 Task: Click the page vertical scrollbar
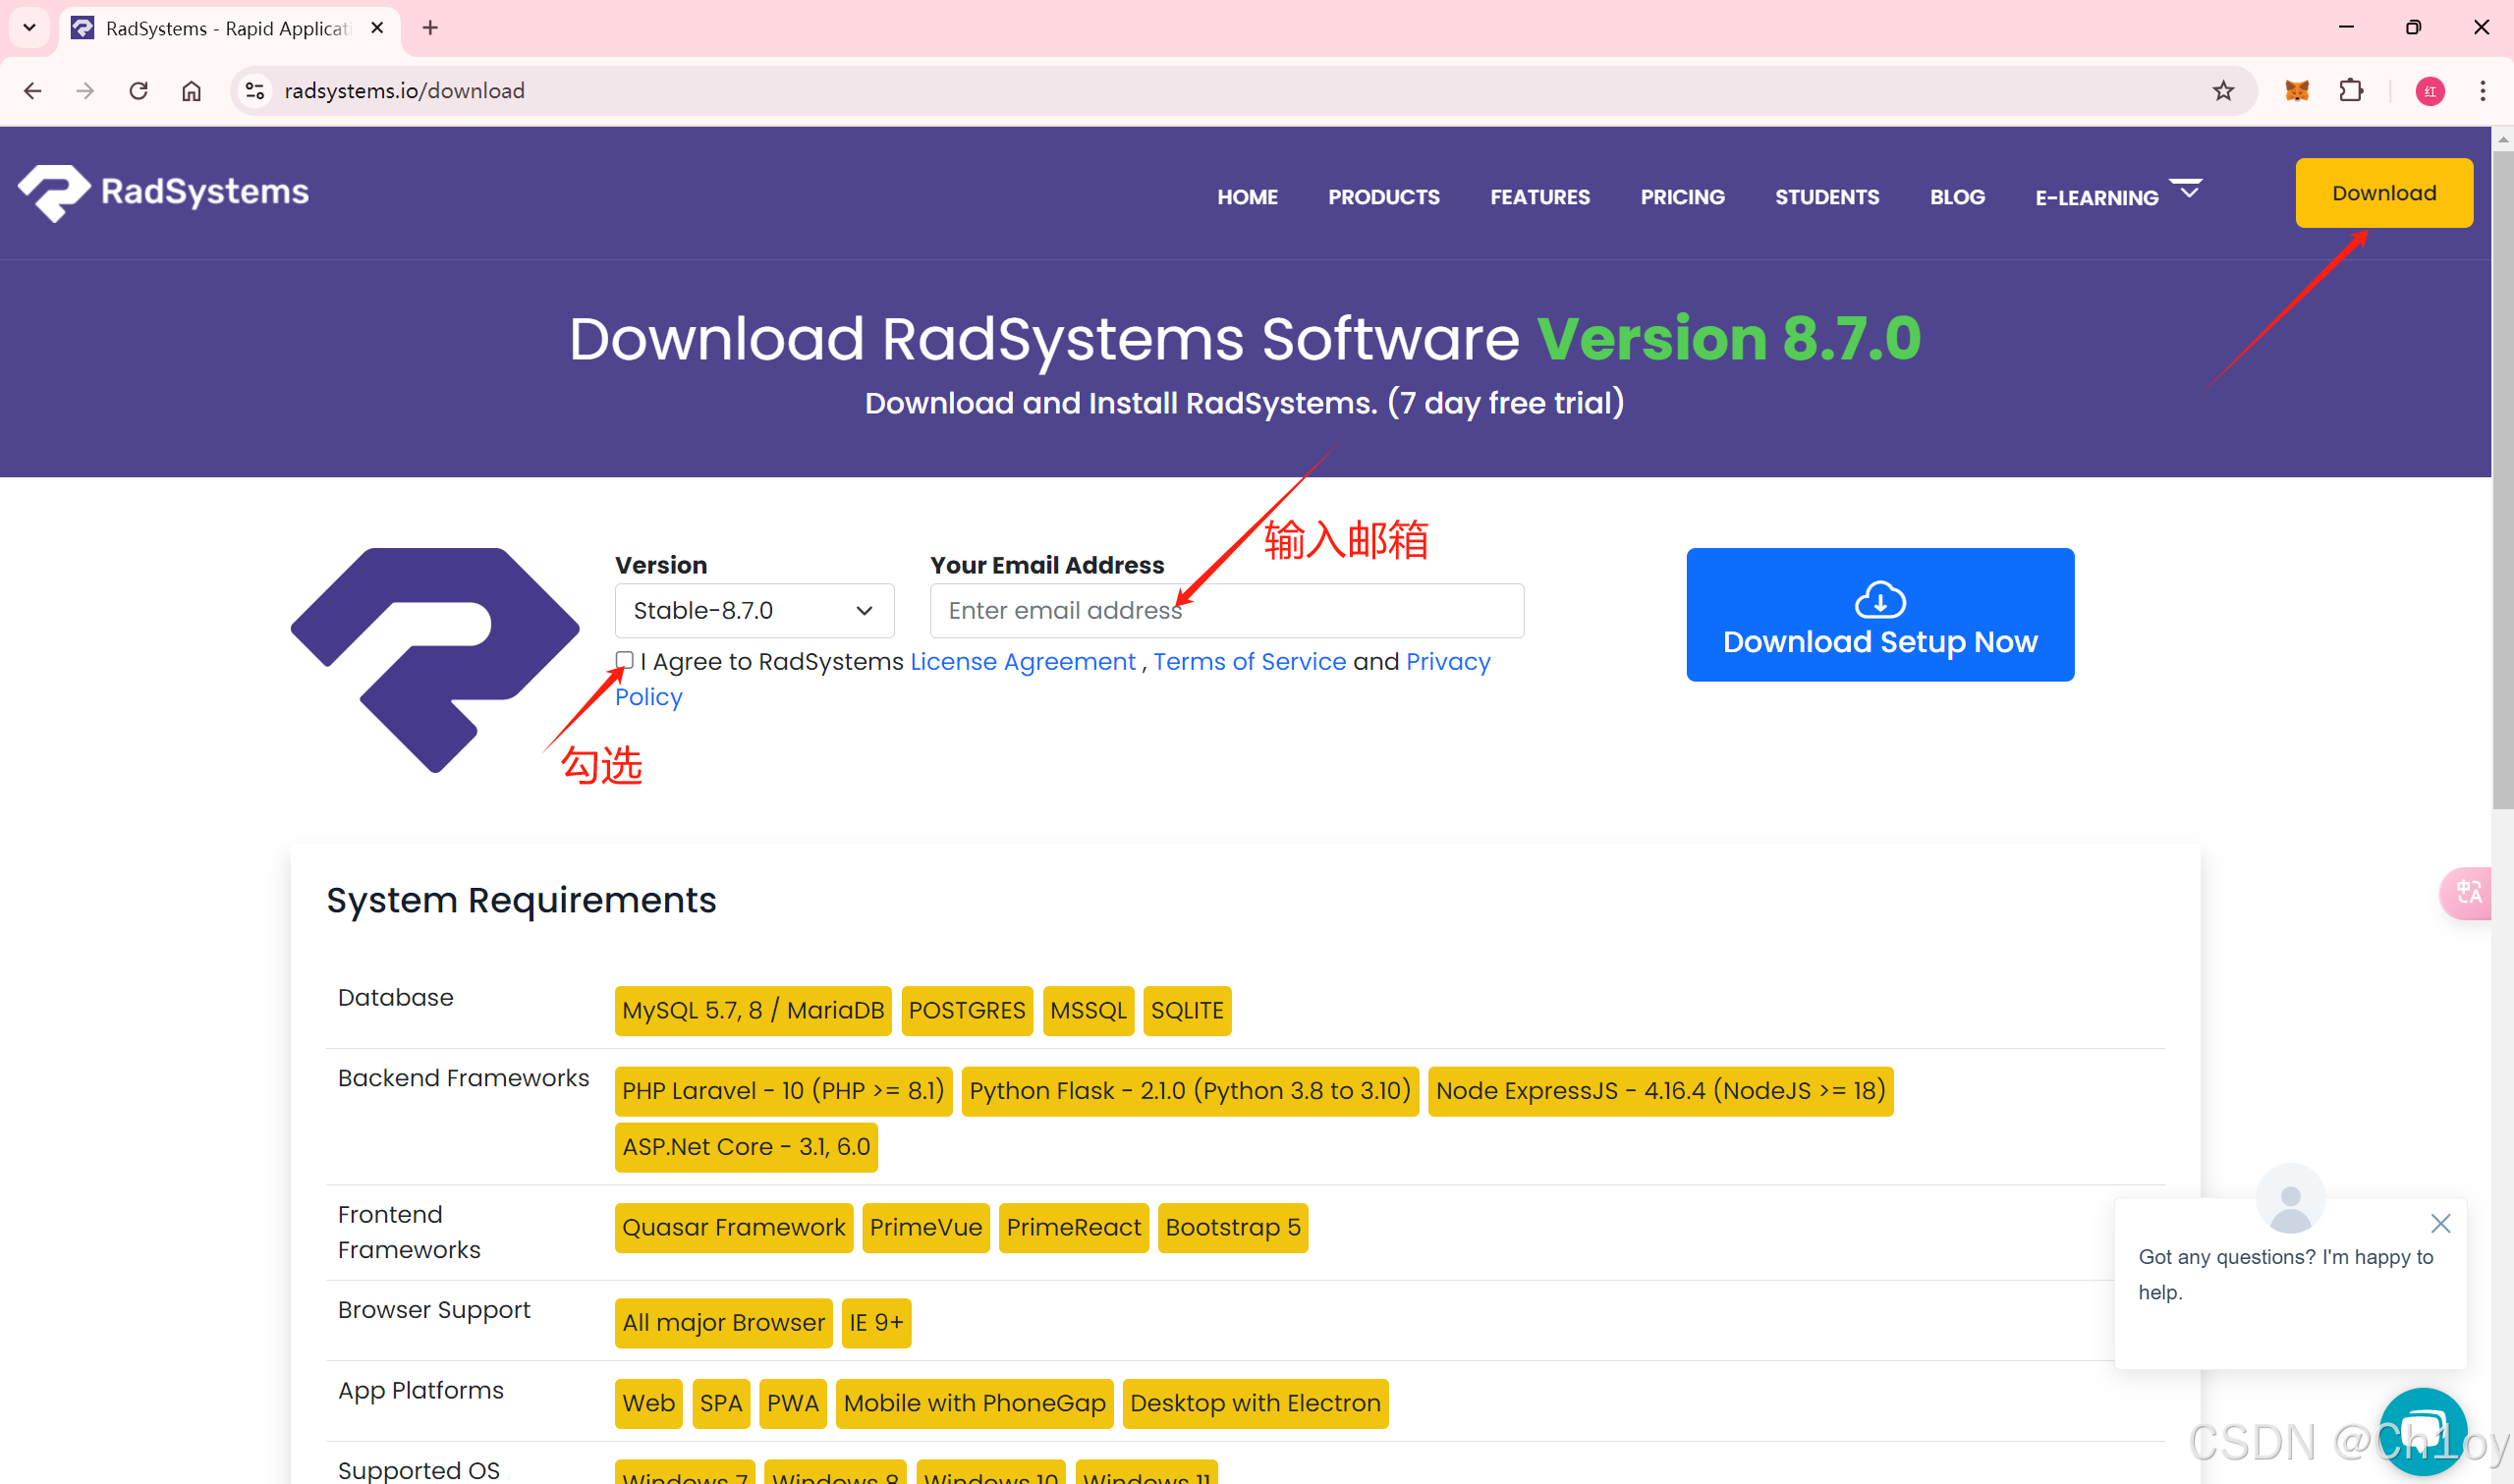click(2502, 480)
